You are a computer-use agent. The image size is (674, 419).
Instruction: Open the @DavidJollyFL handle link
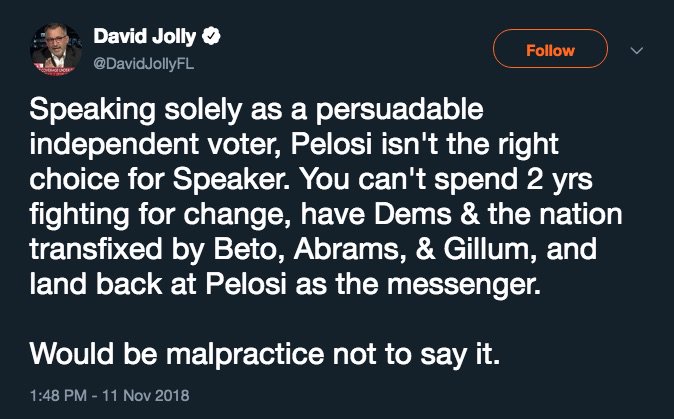point(141,61)
